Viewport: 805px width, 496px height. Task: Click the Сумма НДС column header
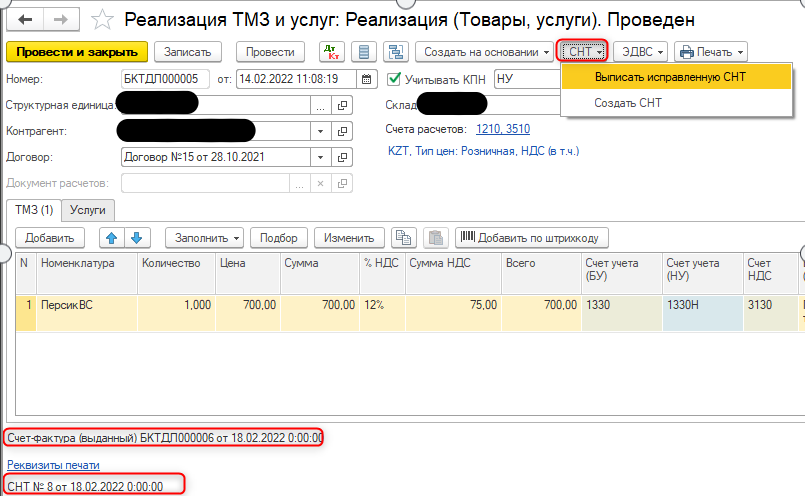pyautogui.click(x=453, y=274)
